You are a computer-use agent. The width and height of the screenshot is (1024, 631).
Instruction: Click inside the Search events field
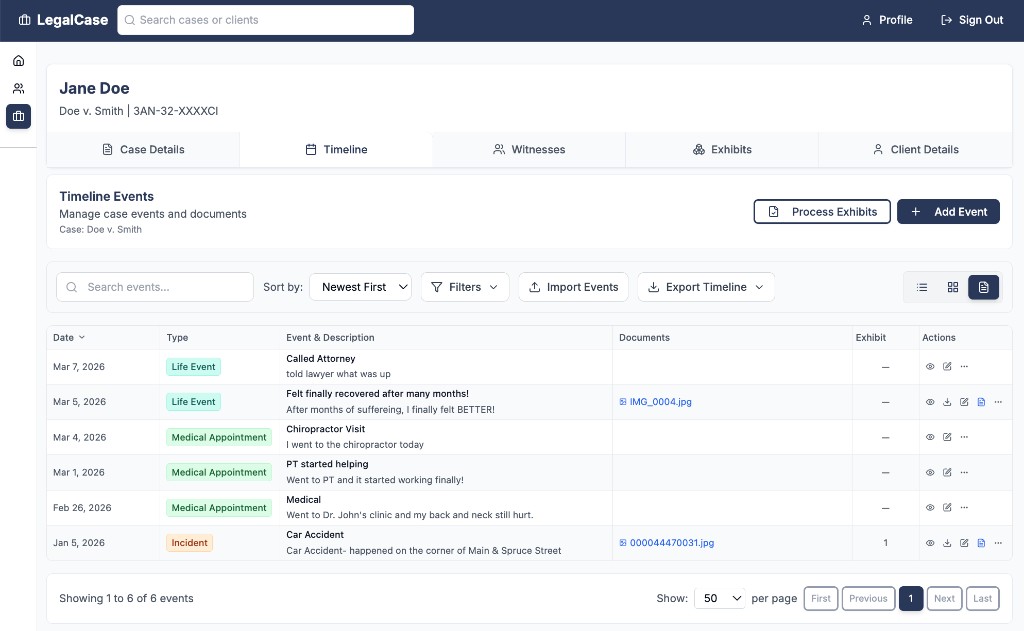tap(155, 287)
